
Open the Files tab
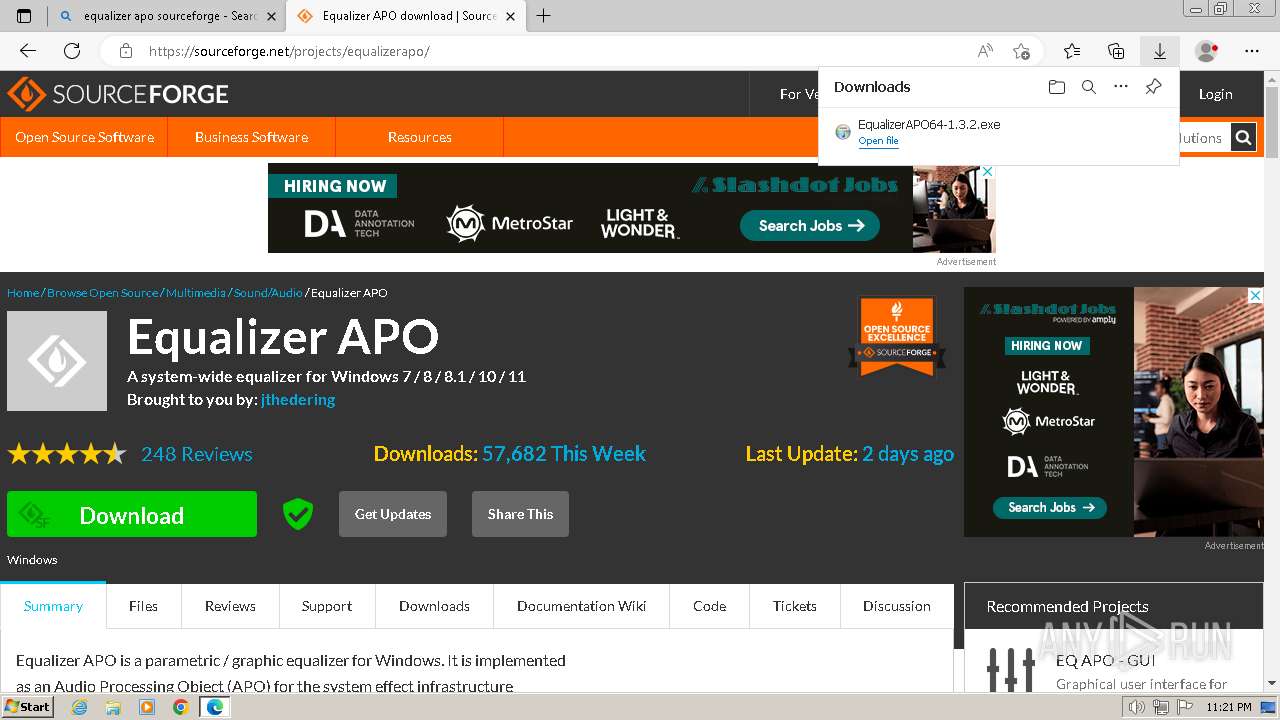tap(143, 606)
